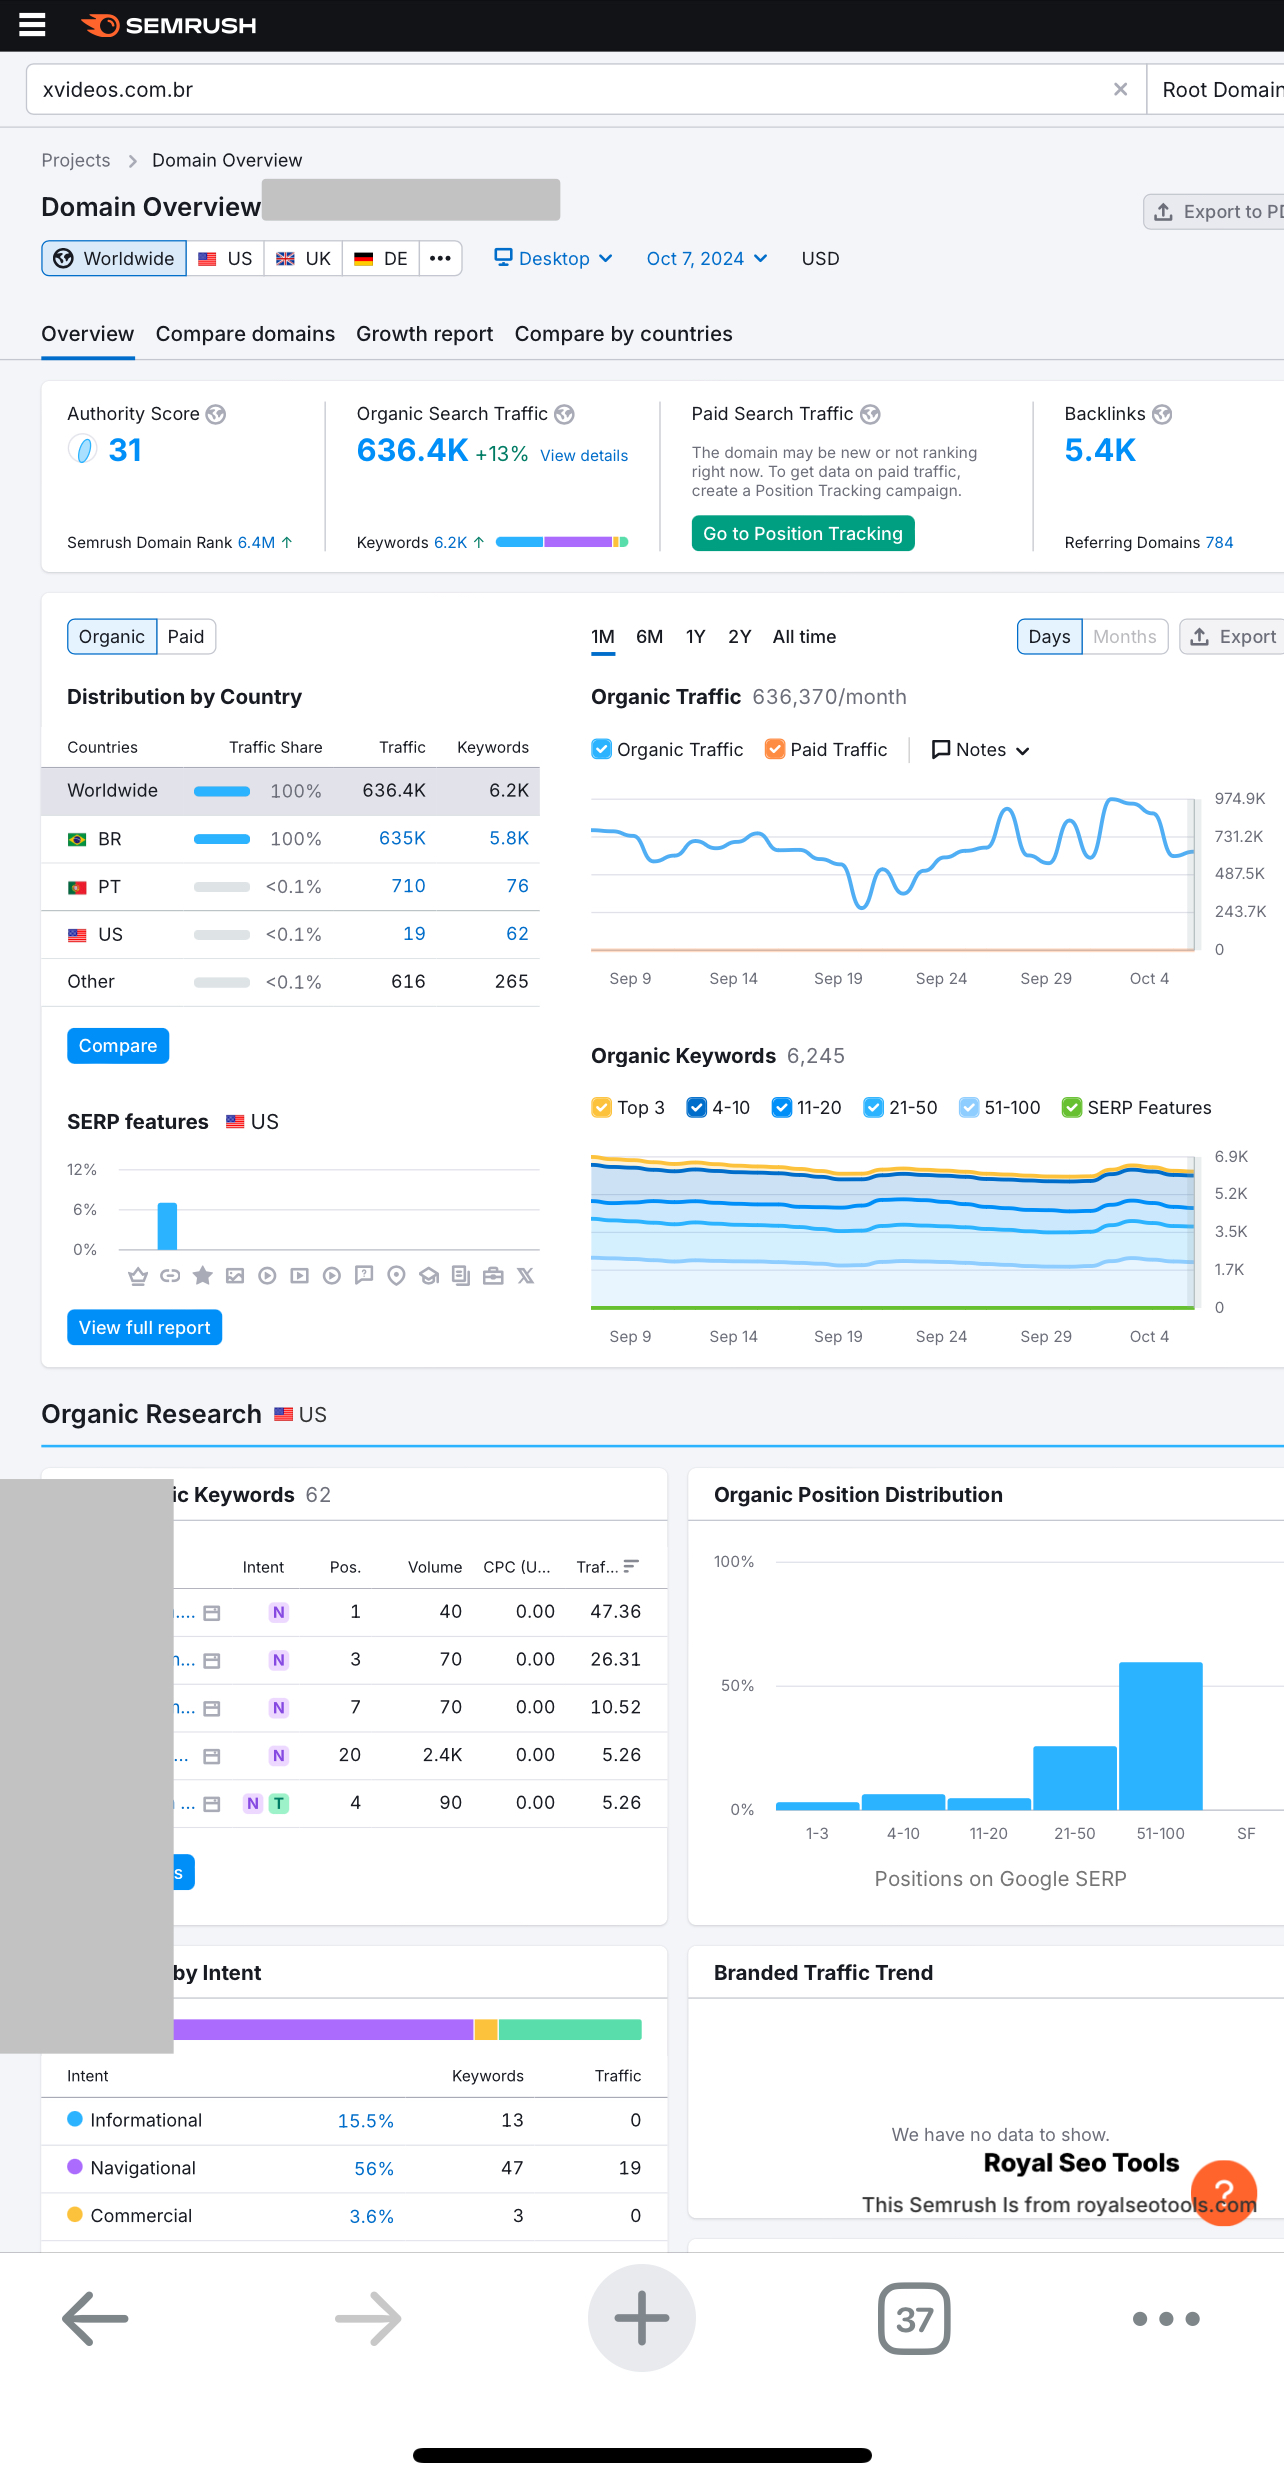
Task: Go back with the browser back arrow
Action: pos(95,2318)
